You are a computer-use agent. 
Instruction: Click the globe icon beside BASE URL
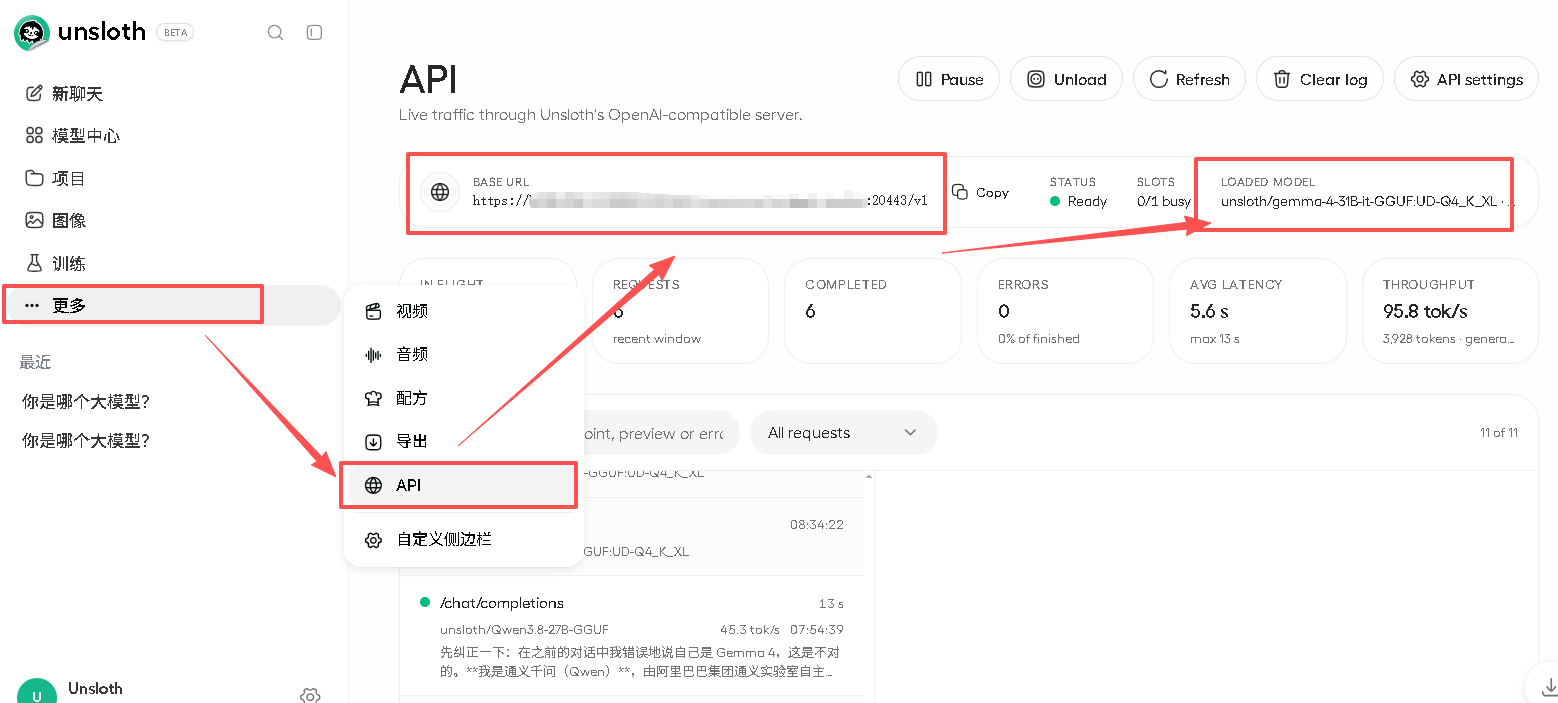pyautogui.click(x=440, y=192)
